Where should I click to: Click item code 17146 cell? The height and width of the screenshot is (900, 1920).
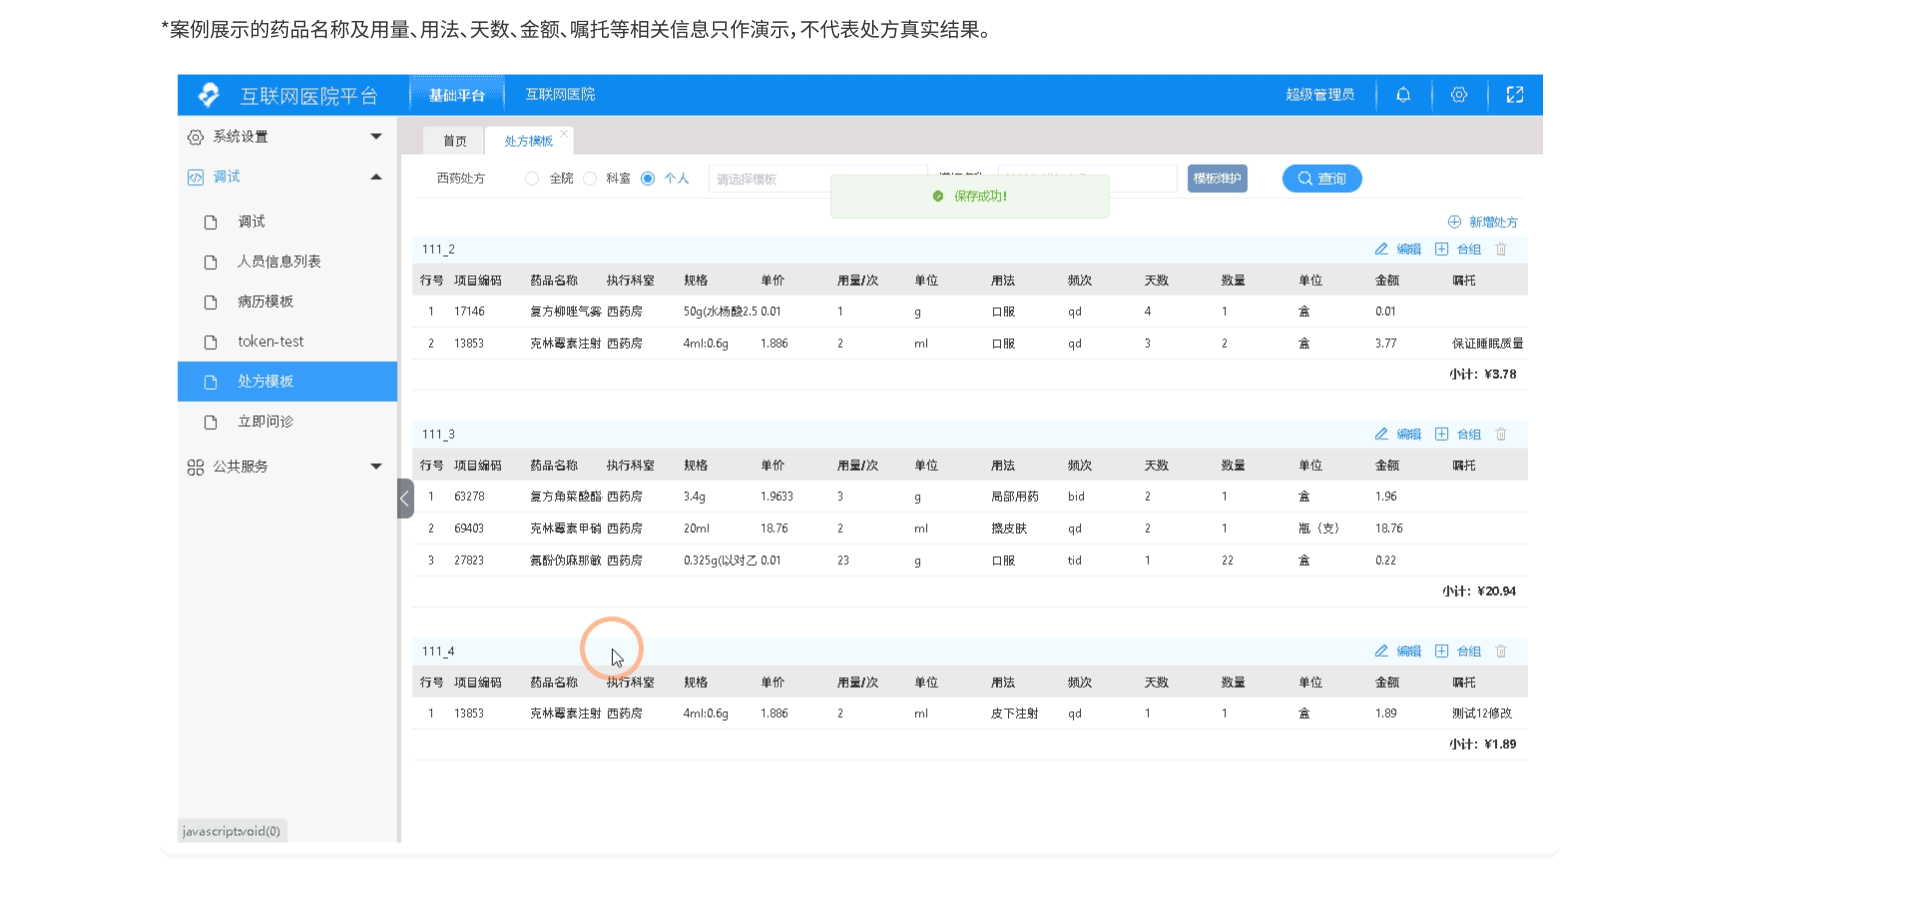point(469,312)
